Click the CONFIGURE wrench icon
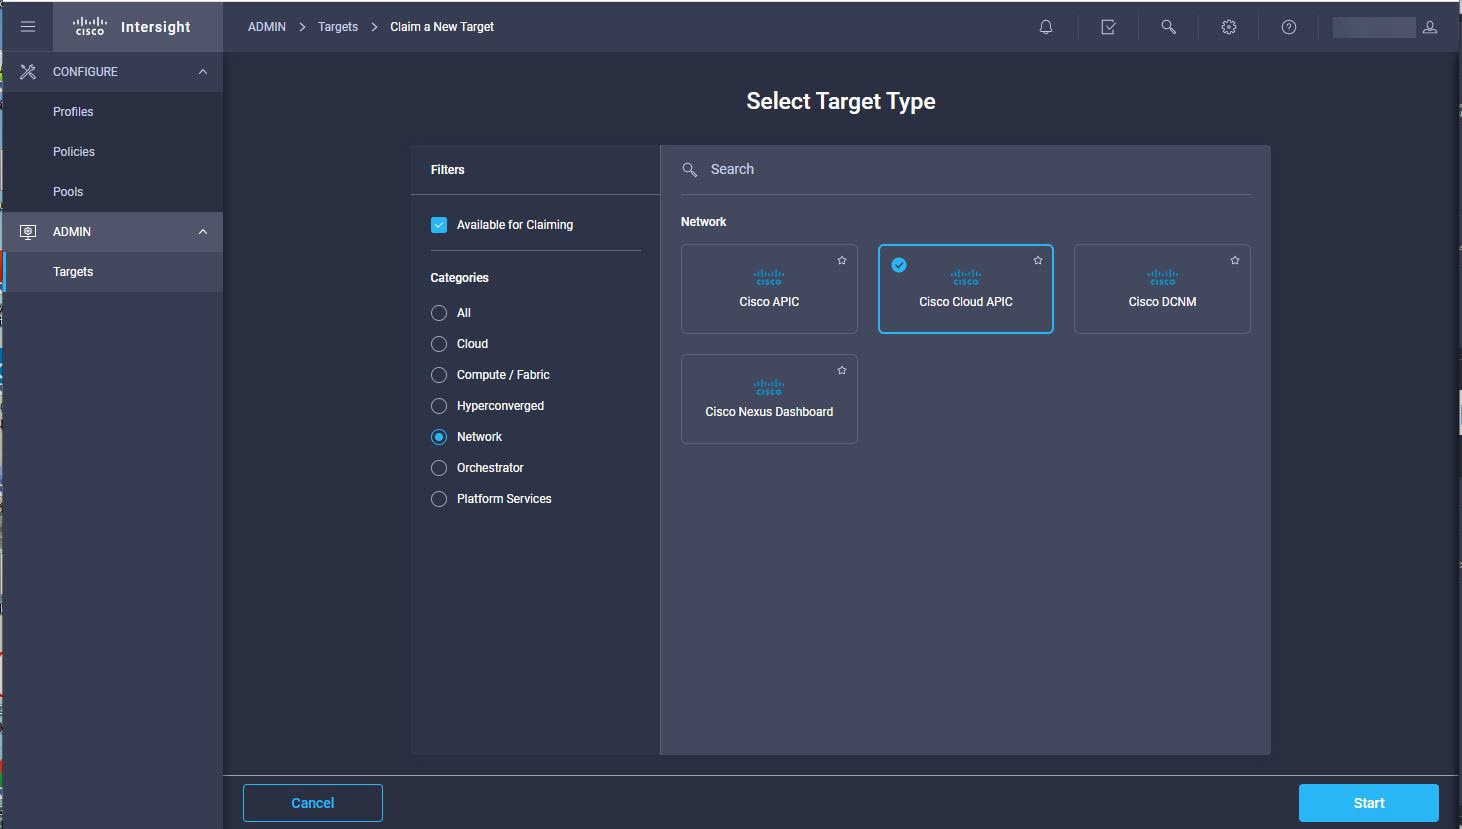This screenshot has width=1462, height=829. tap(28, 72)
